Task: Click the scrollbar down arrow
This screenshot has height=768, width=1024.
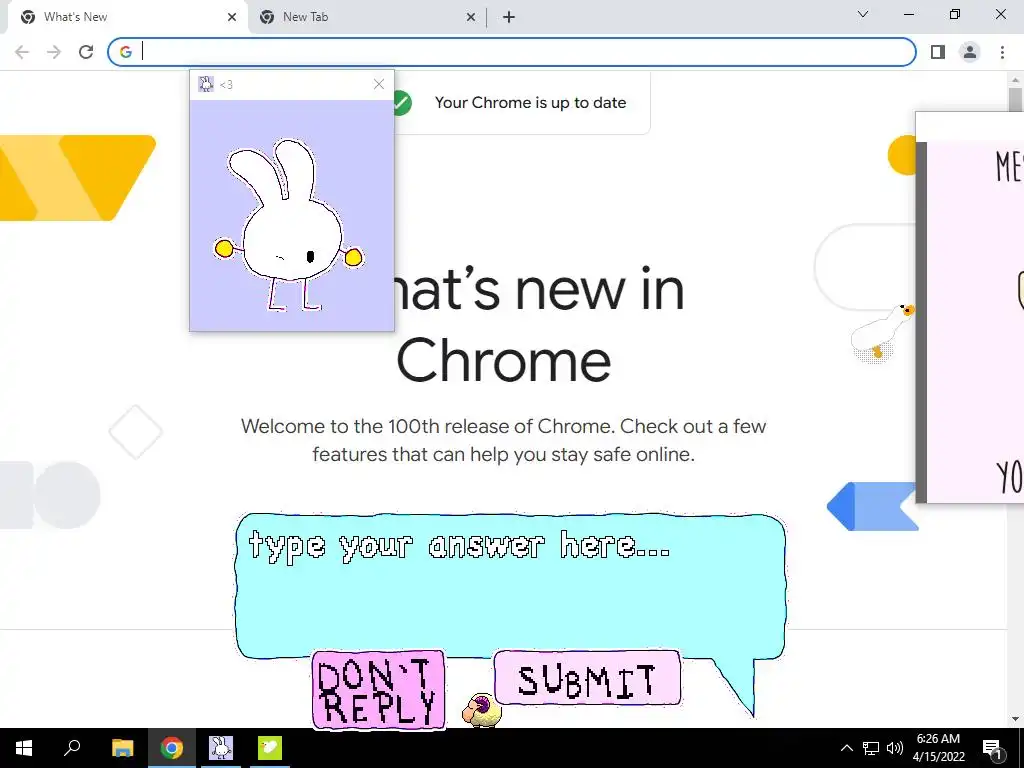Action: pos(1015,719)
